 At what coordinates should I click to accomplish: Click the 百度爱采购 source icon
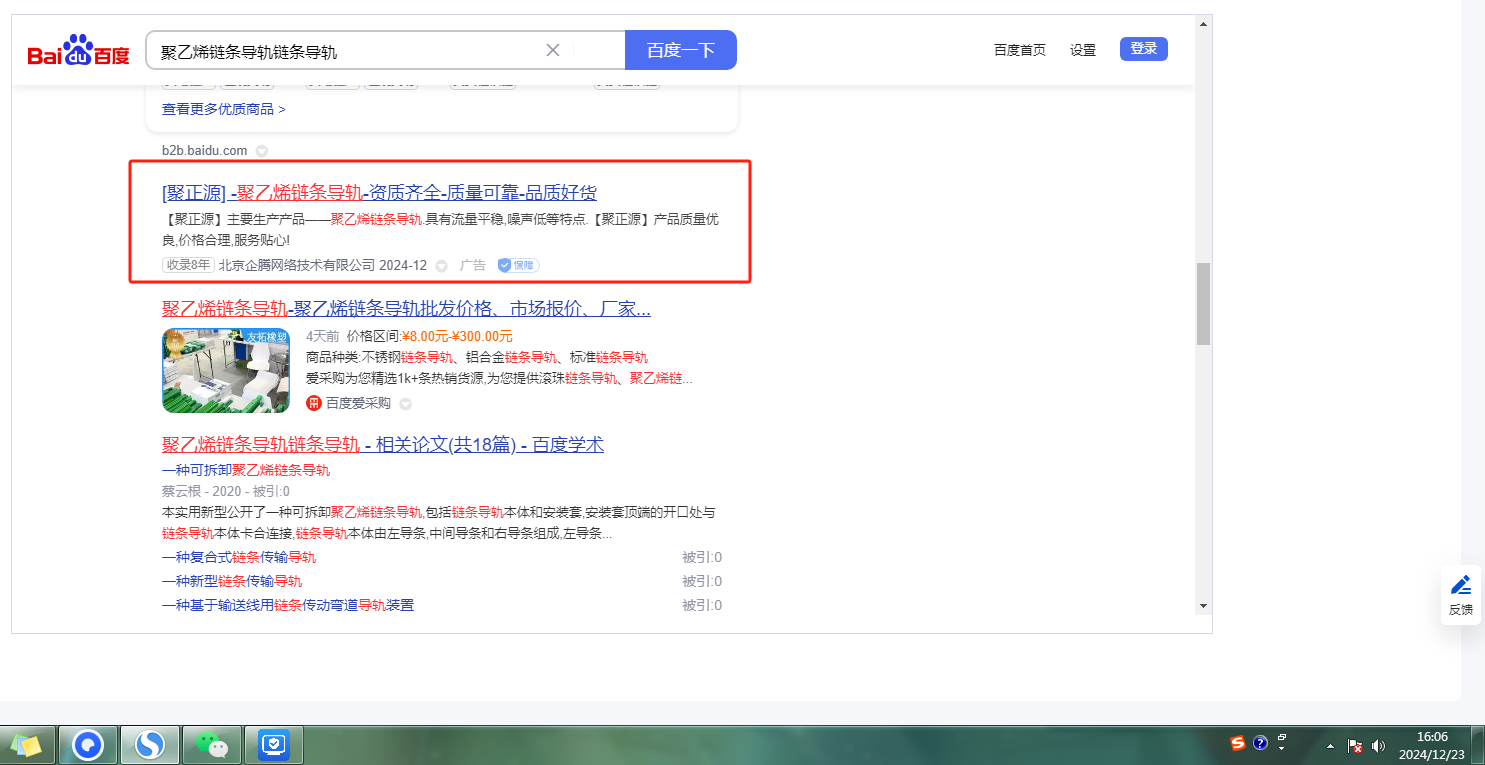[314, 403]
